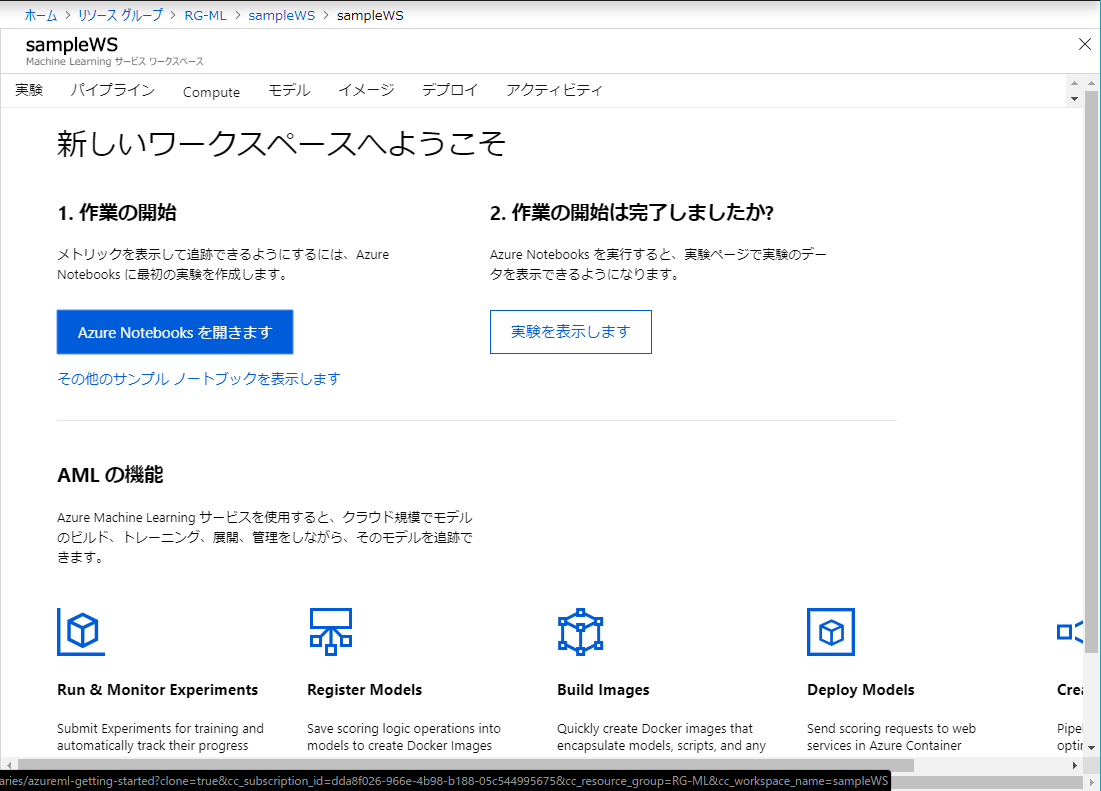Close the sampleWS blade with the X
1101x791 pixels.
(1084, 44)
